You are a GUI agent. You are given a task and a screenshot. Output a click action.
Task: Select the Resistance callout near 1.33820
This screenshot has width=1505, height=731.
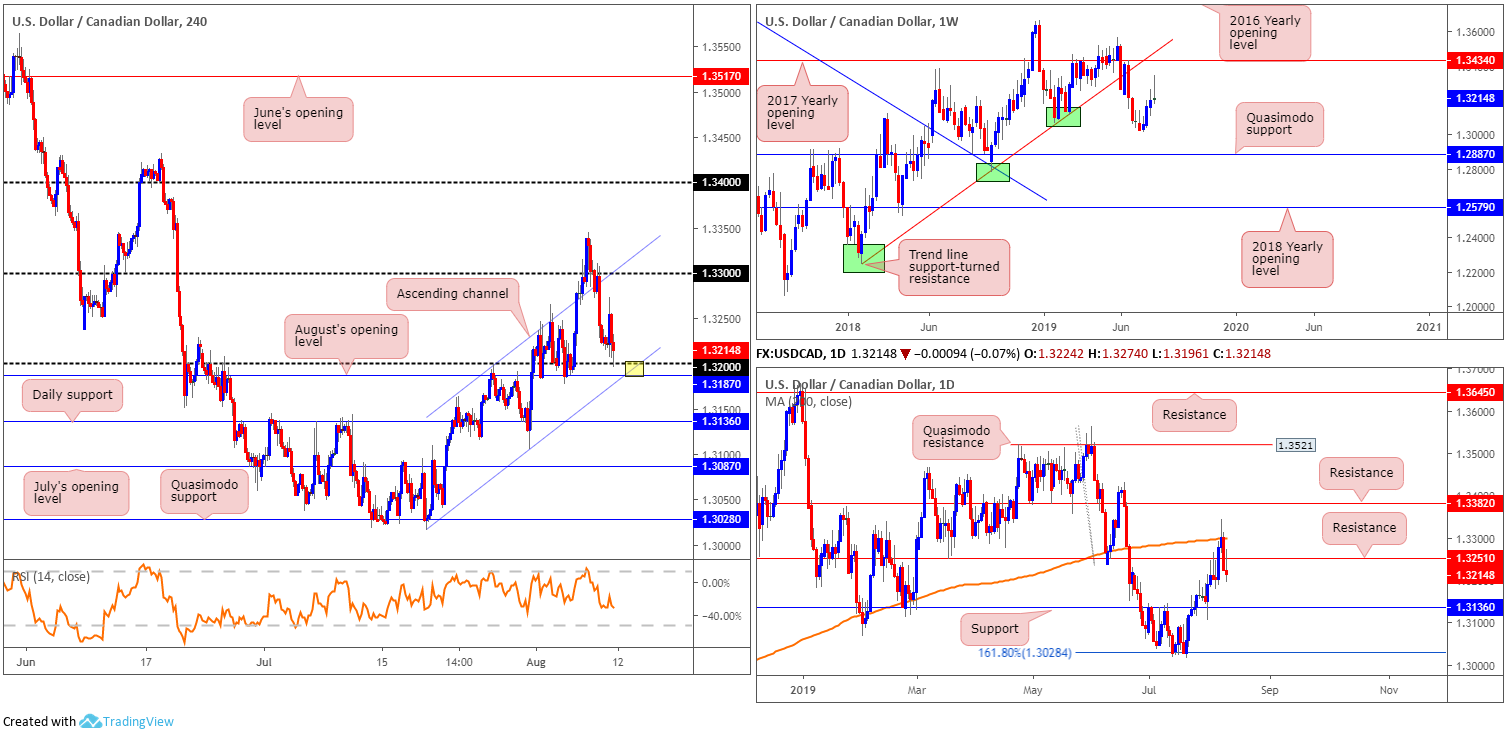(x=1361, y=472)
